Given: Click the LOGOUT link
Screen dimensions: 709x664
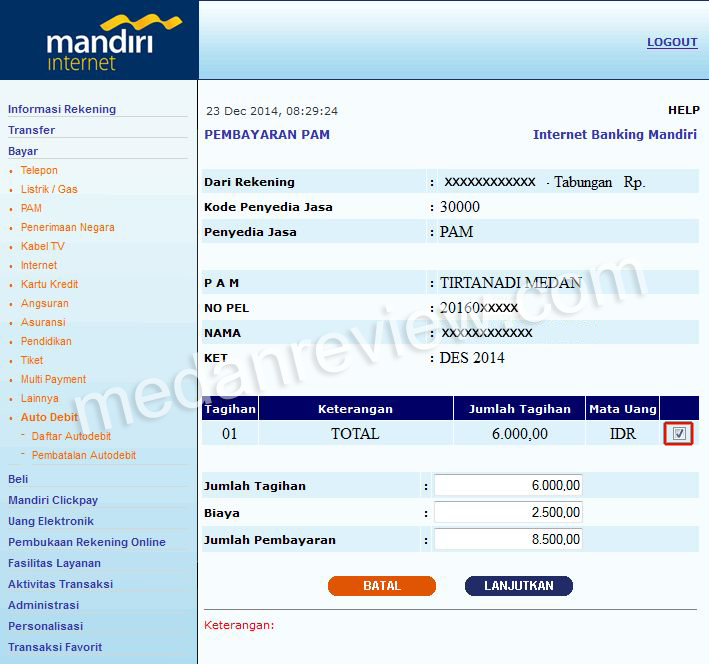Looking at the screenshot, I should [672, 42].
